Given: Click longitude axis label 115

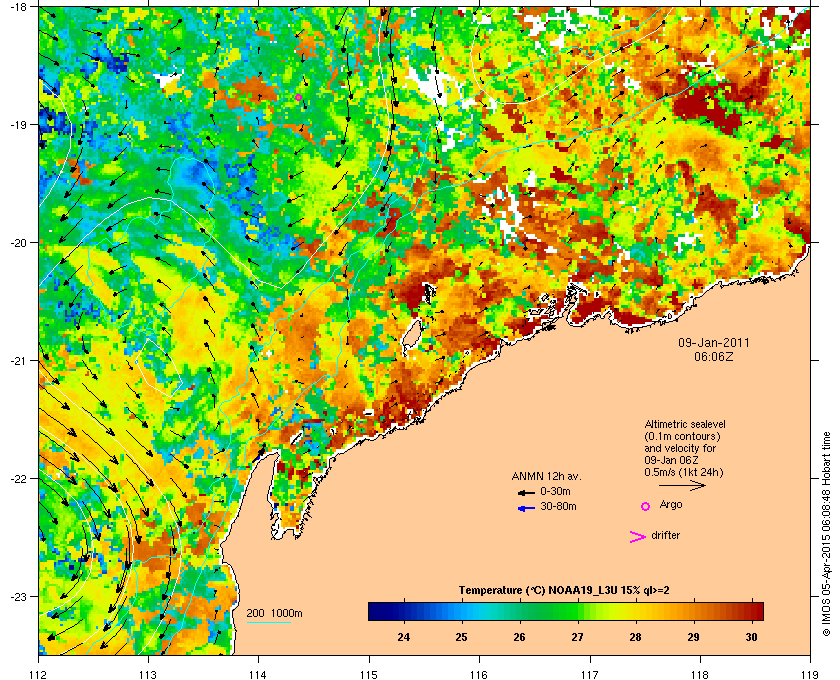Looking at the screenshot, I should click(369, 674).
